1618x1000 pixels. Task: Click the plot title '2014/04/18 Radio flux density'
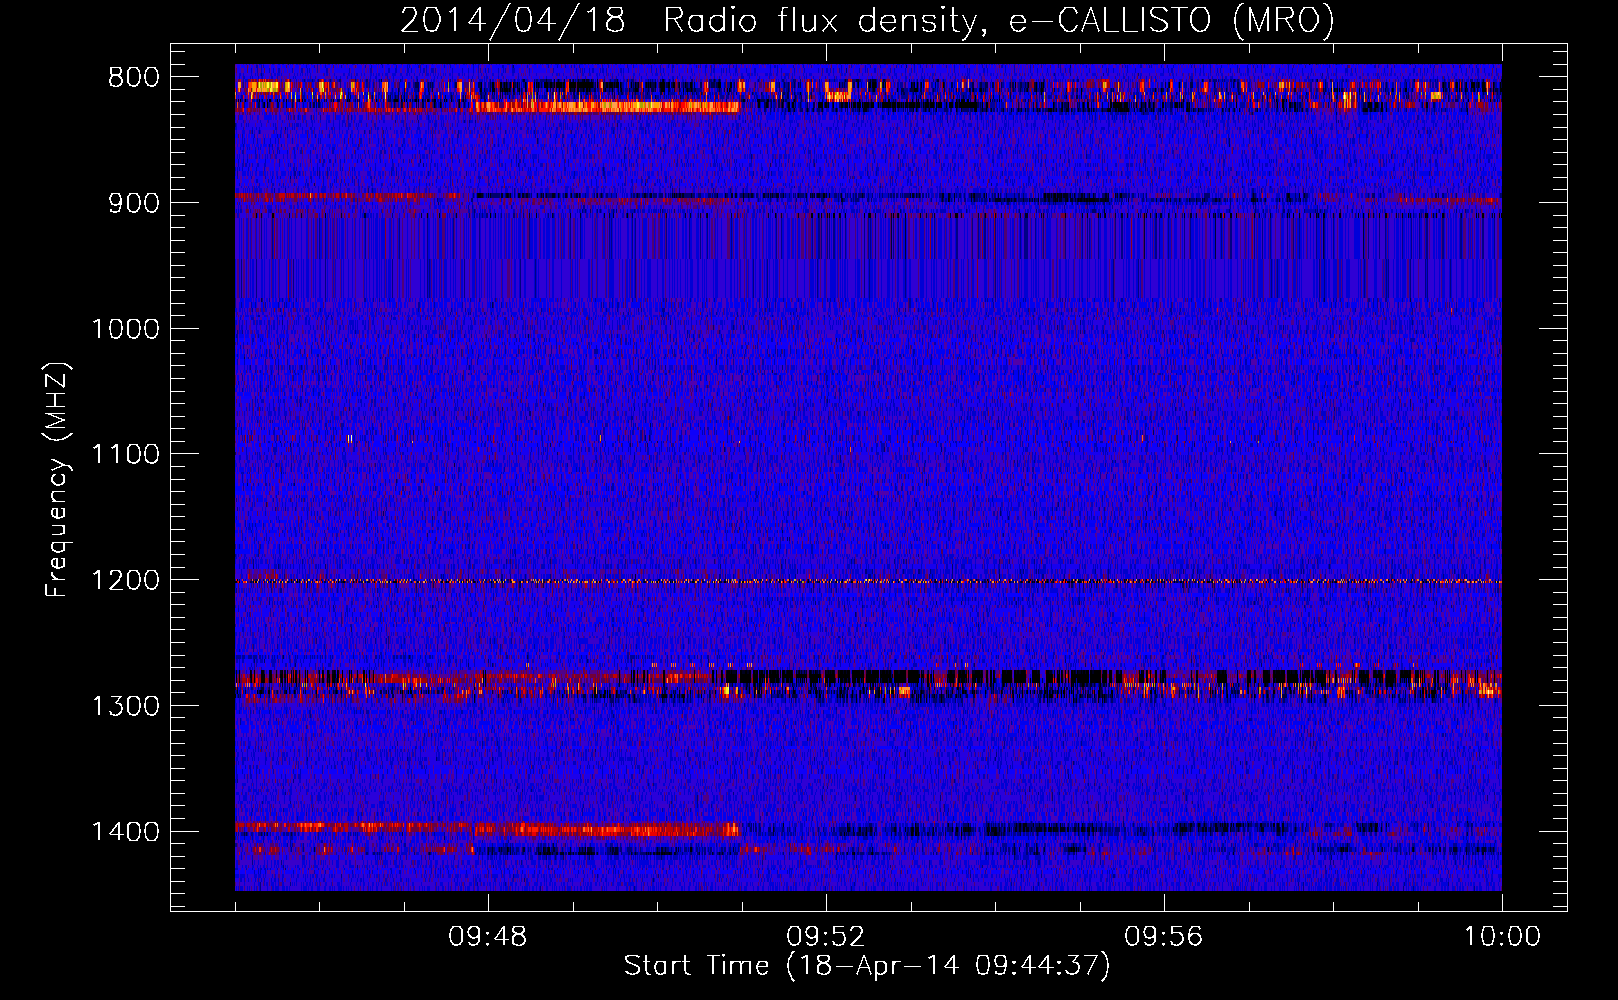click(x=868, y=20)
